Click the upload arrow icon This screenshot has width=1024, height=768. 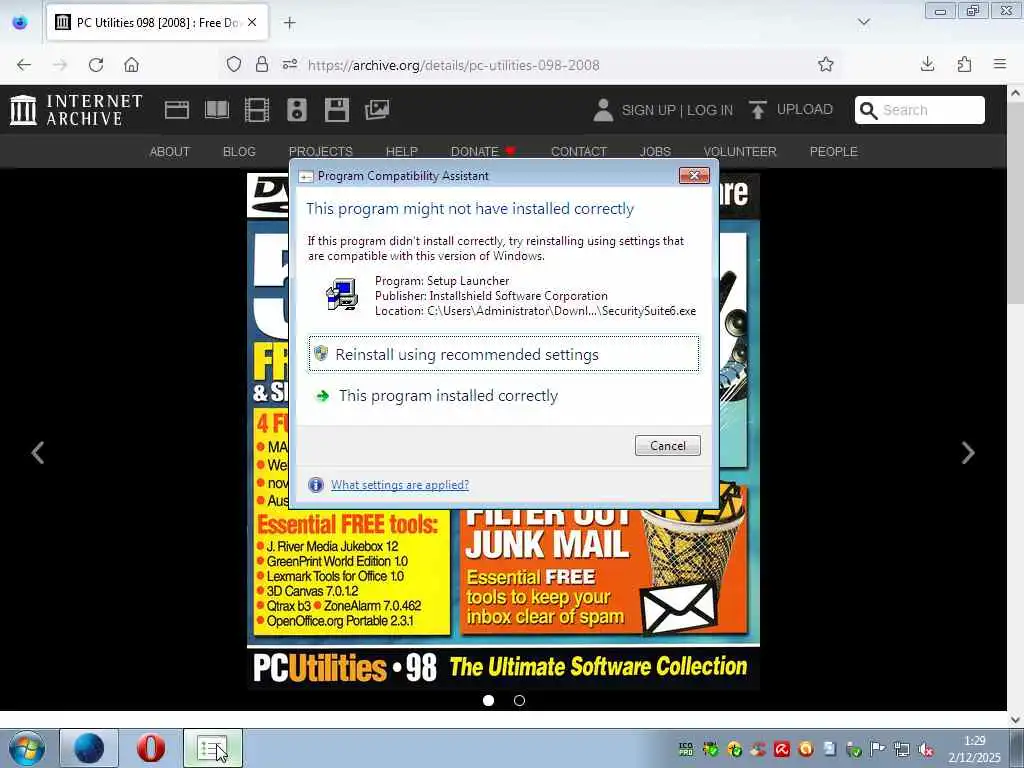pos(758,110)
